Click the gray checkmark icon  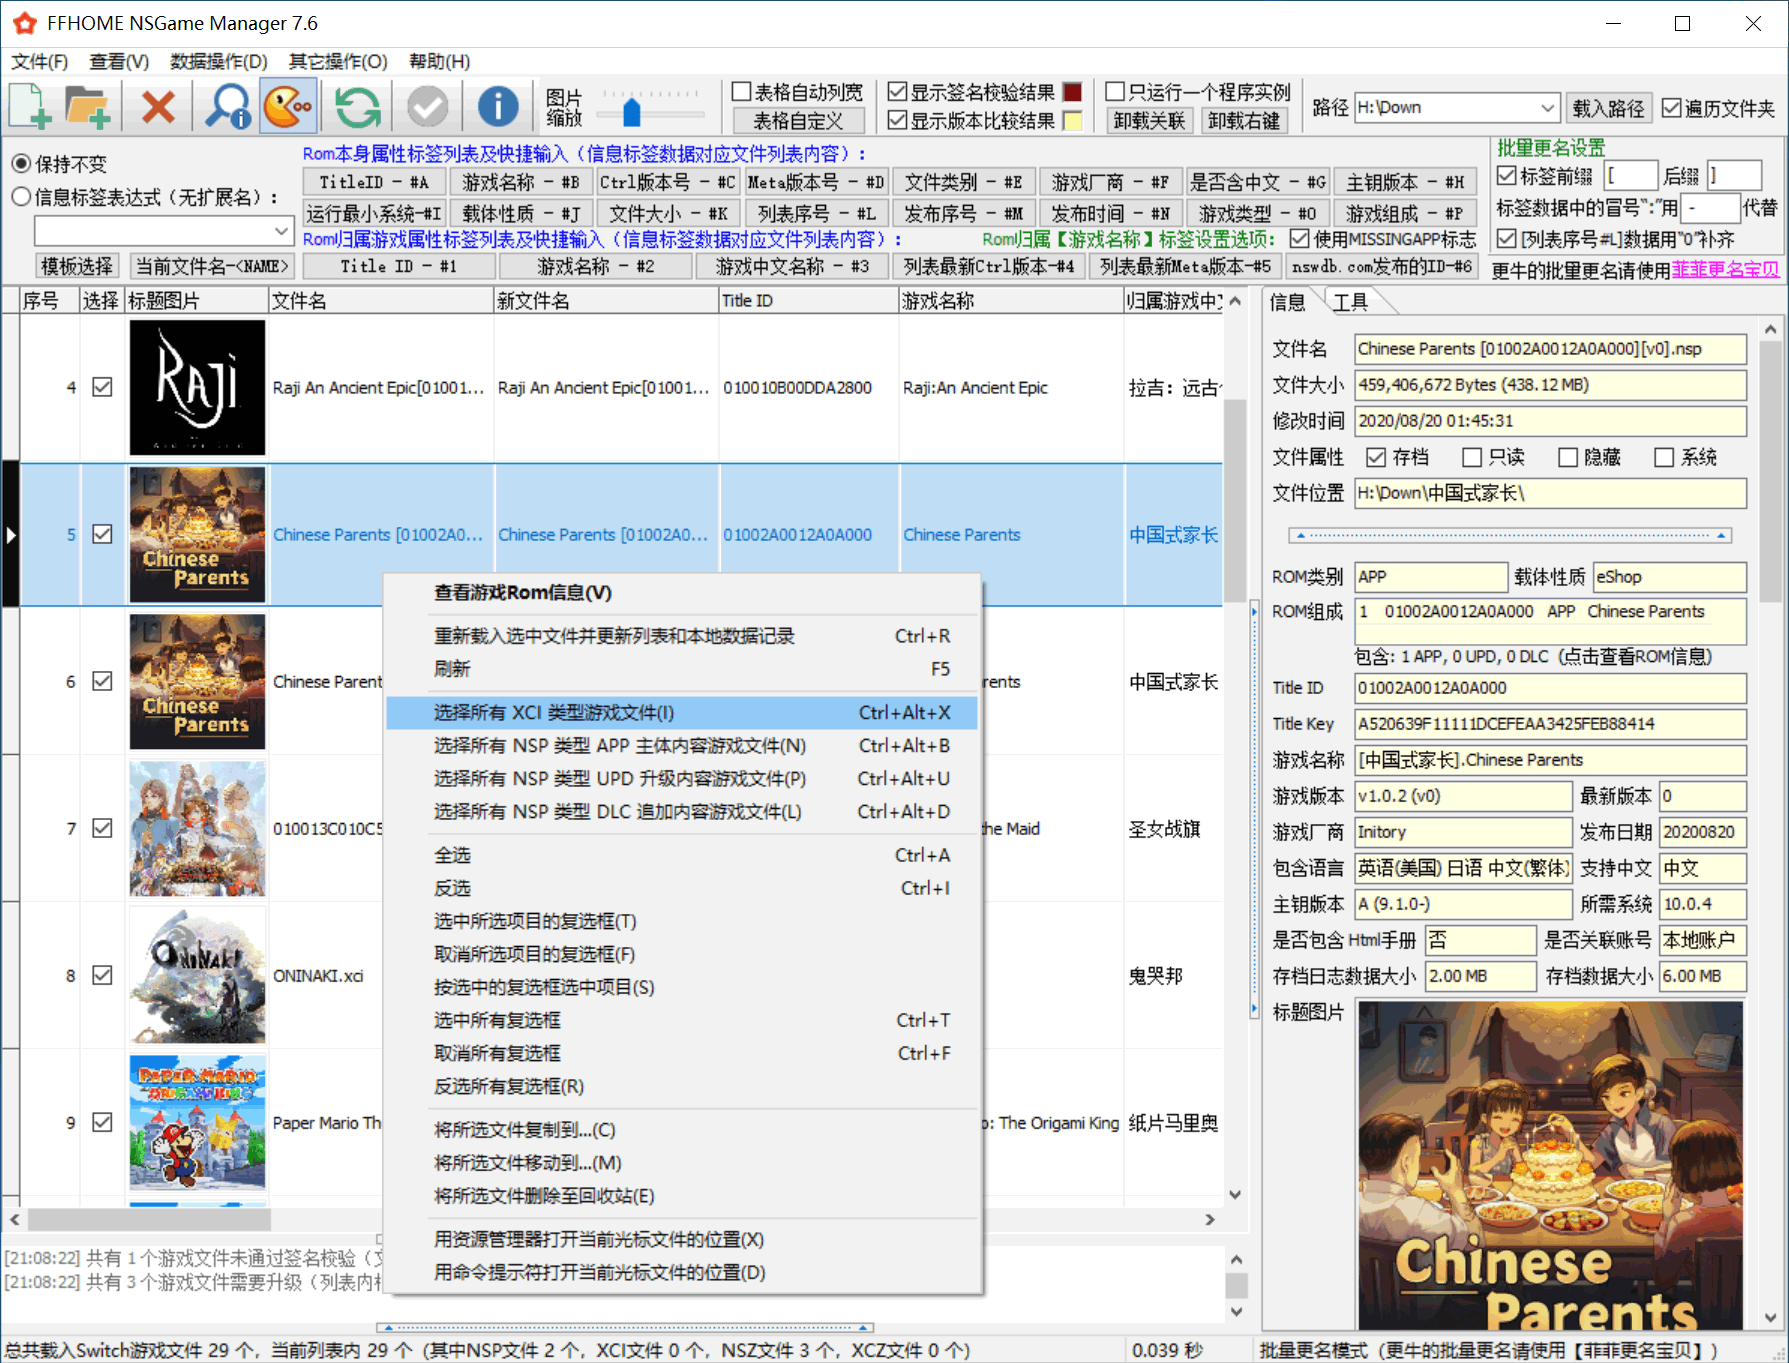(x=428, y=106)
